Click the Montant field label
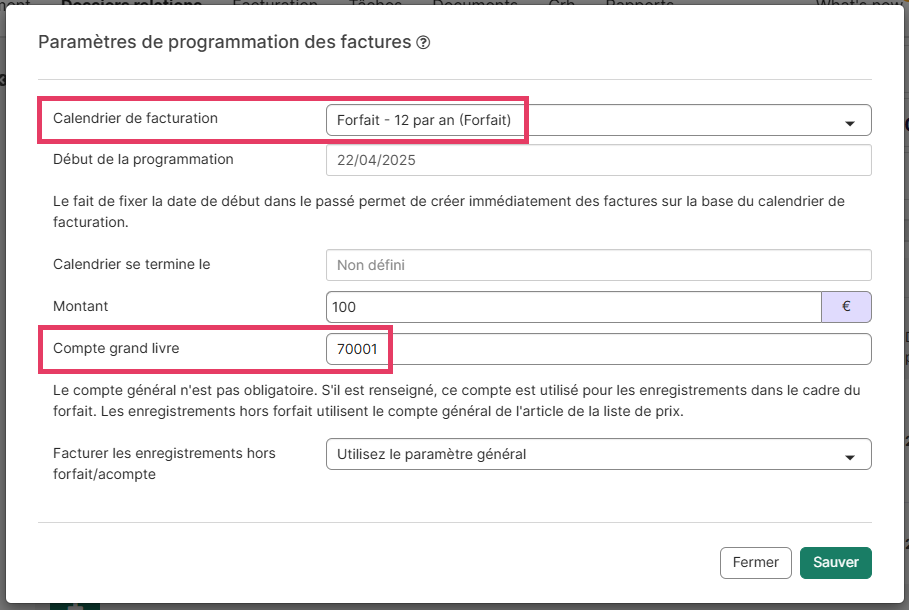 [x=81, y=307]
